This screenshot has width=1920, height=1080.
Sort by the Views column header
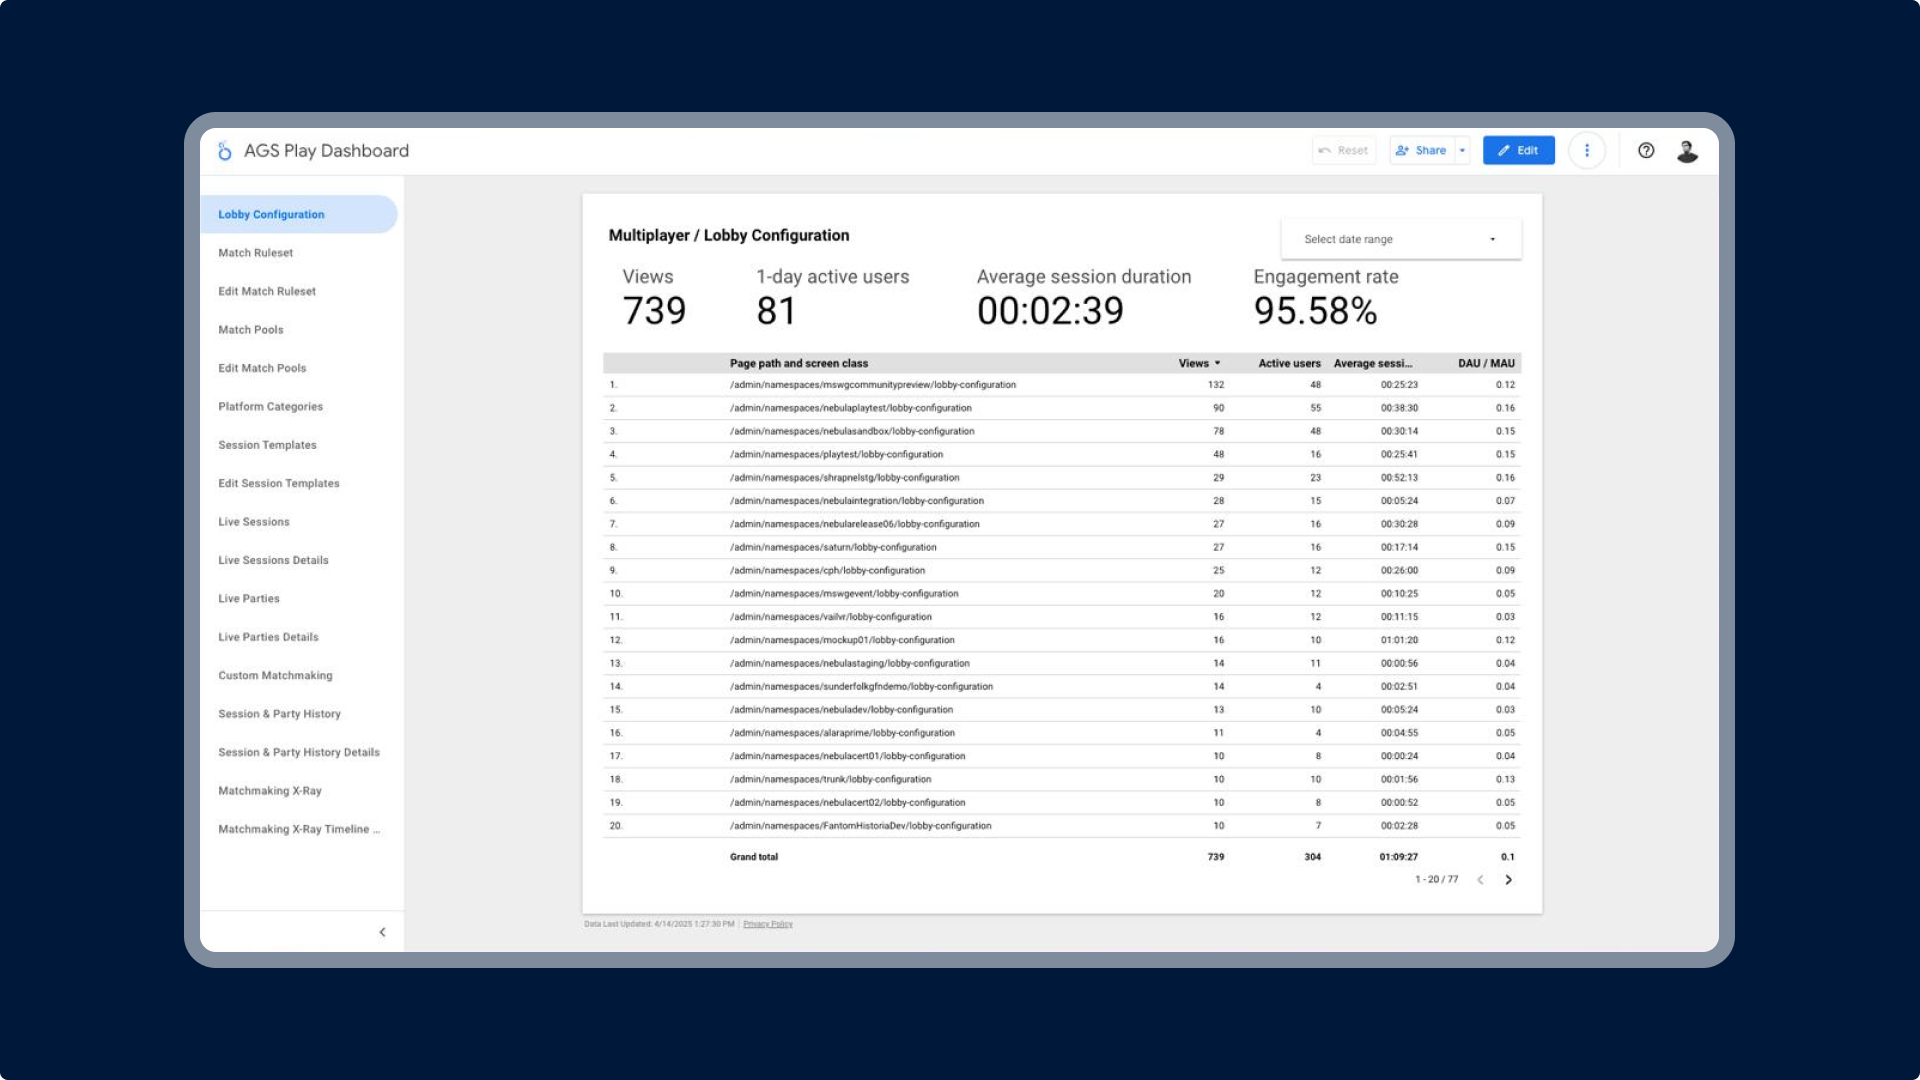(x=1194, y=364)
